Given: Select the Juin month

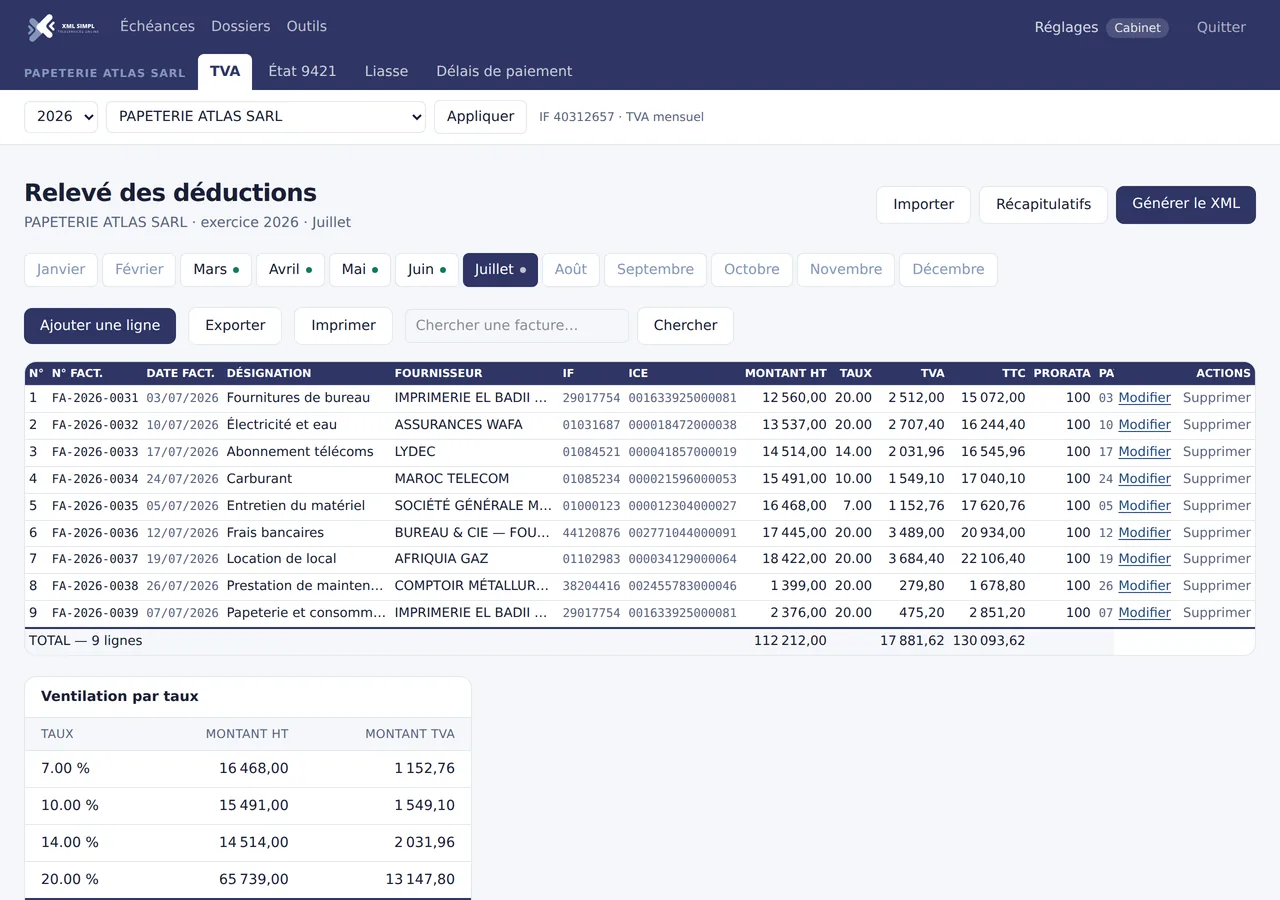Looking at the screenshot, I should click(427, 270).
